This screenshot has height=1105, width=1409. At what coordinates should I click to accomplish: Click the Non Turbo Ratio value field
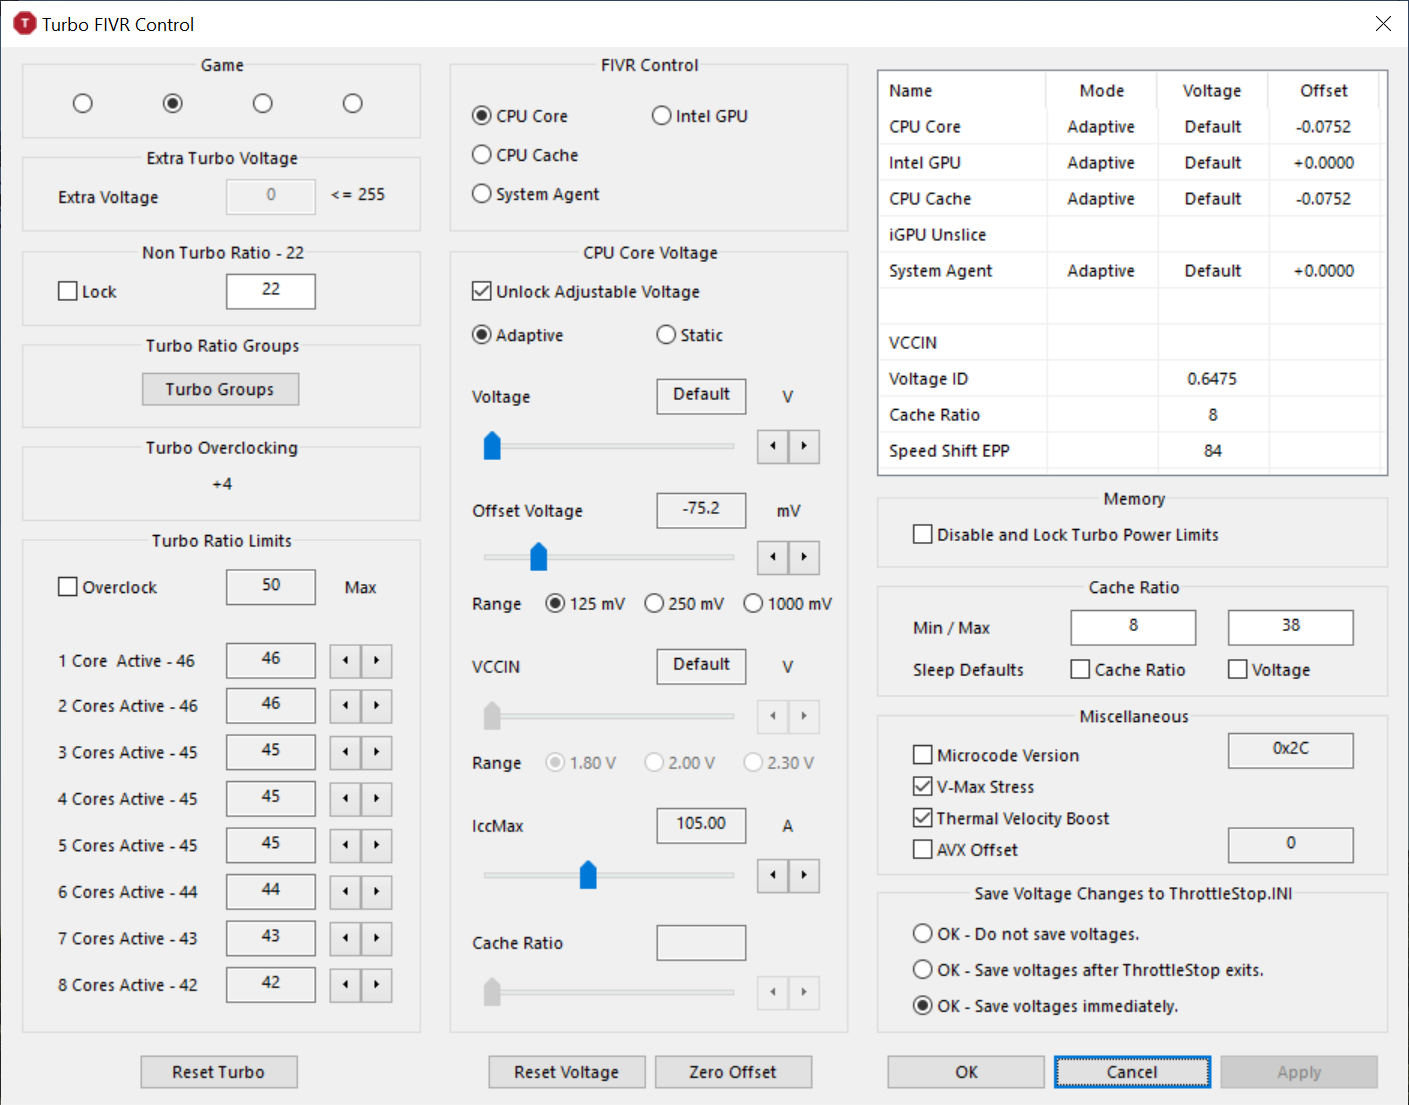[x=271, y=291]
